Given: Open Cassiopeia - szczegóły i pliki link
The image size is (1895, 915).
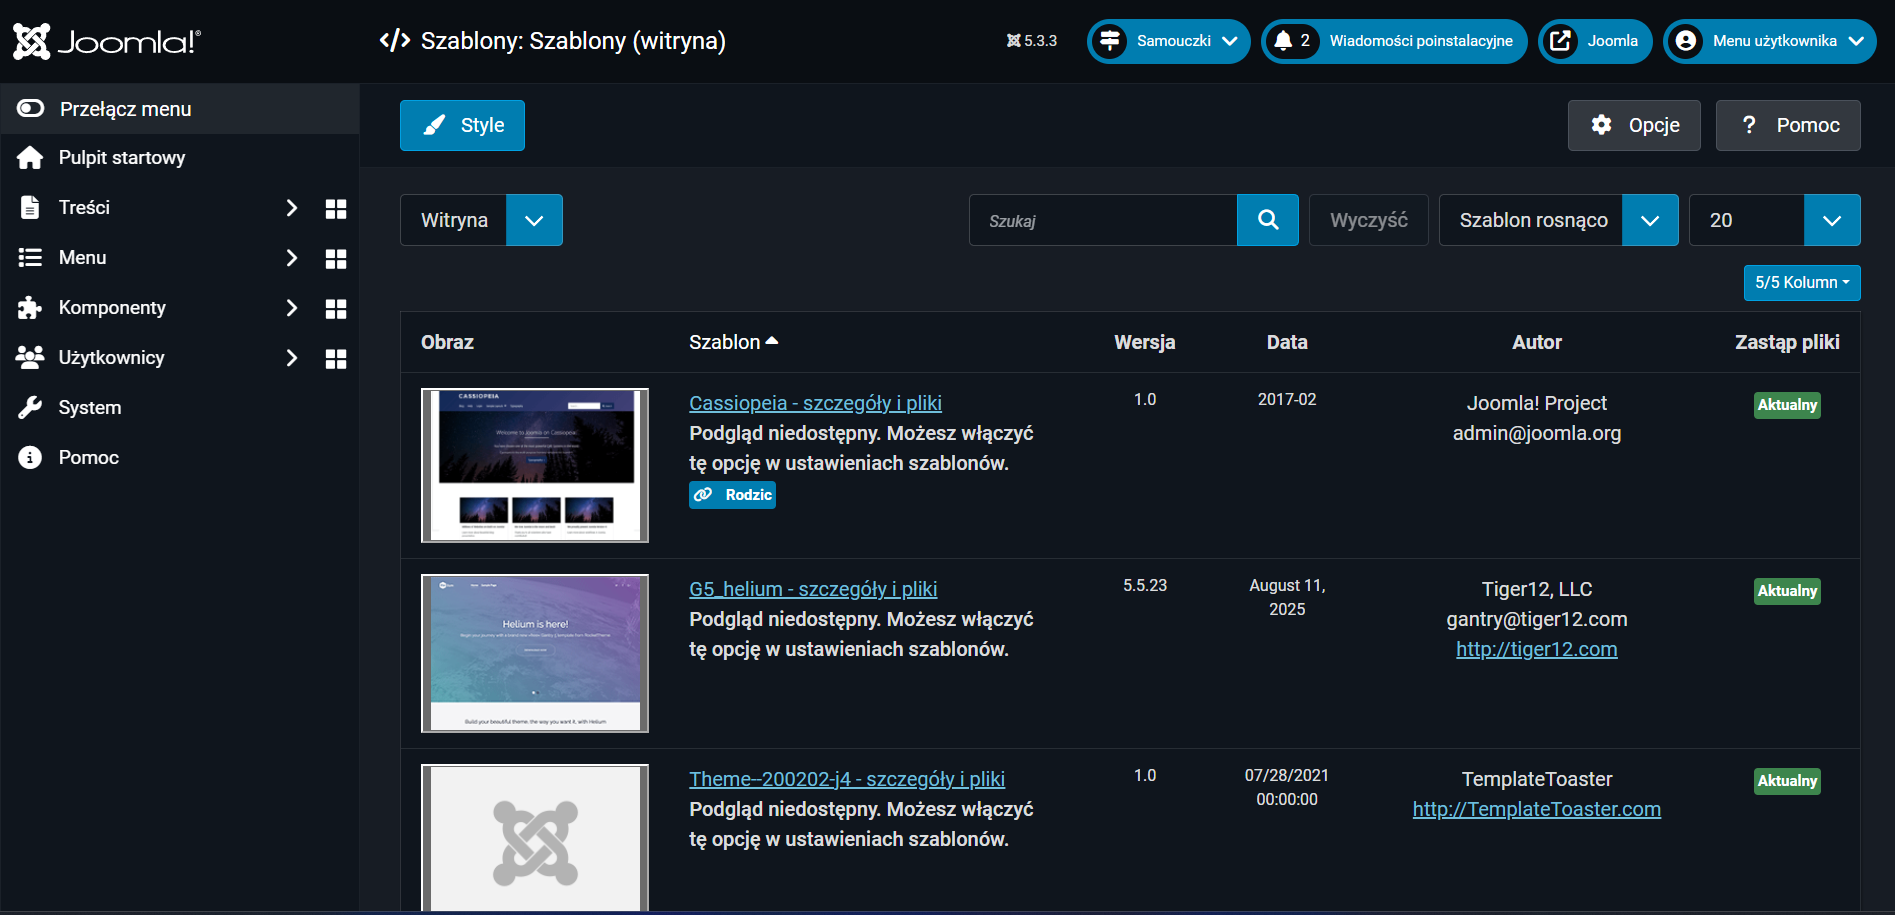Looking at the screenshot, I should 815,403.
